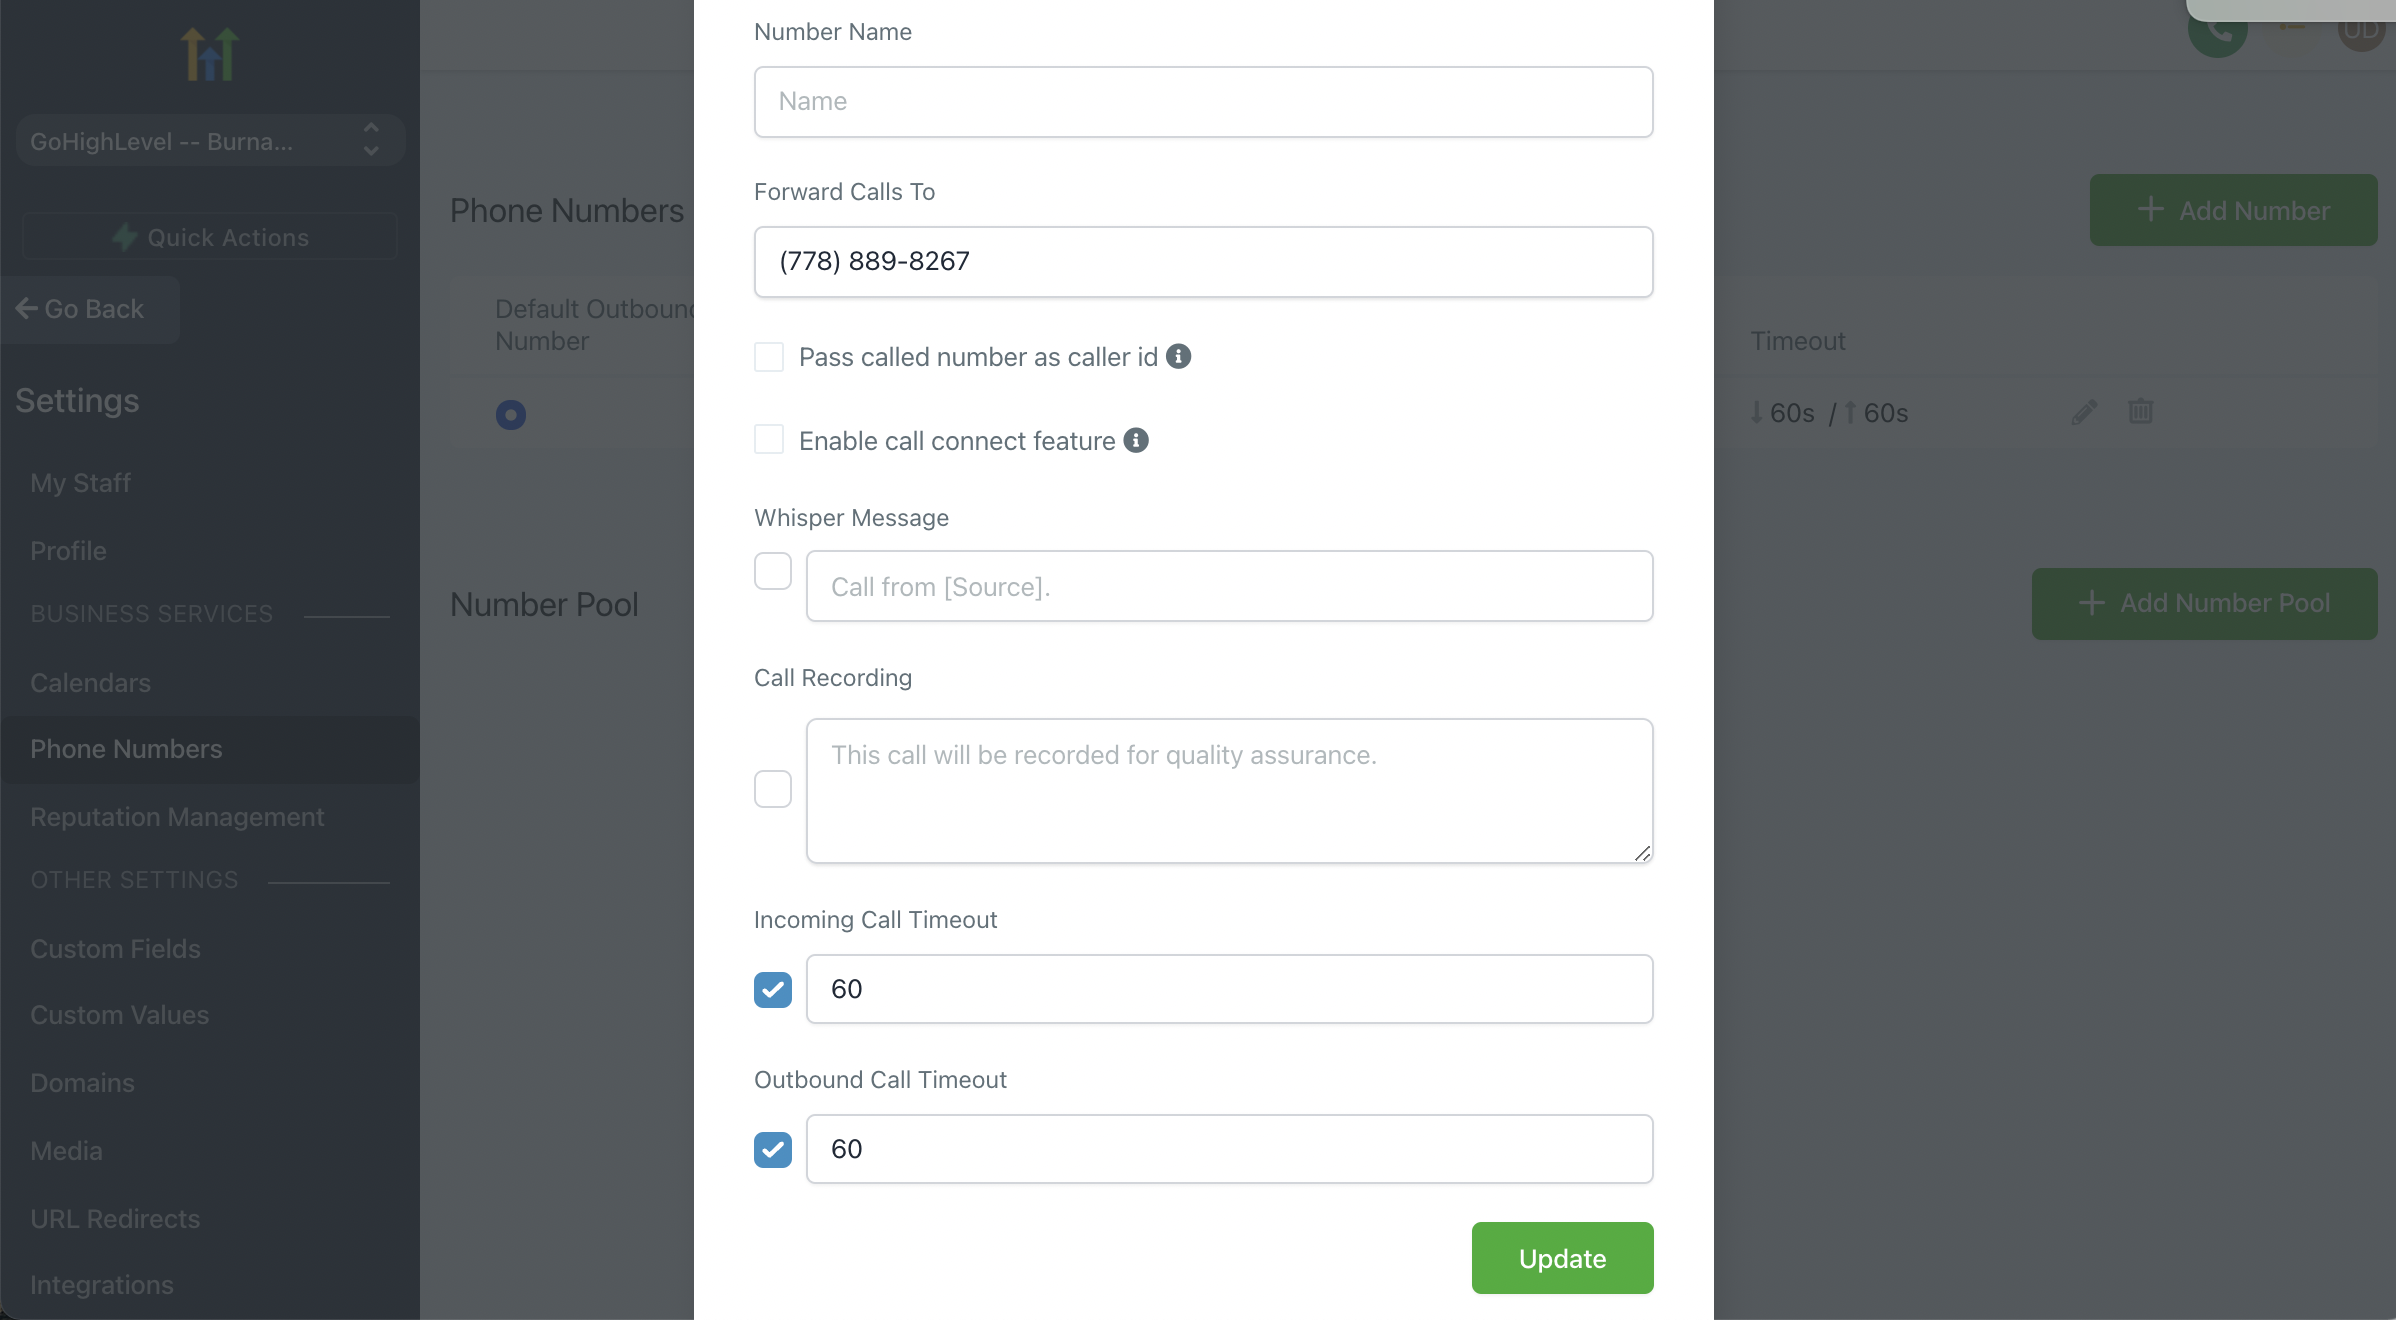Enable Pass called number as caller id
This screenshot has height=1320, width=2396.
pyautogui.click(x=769, y=357)
